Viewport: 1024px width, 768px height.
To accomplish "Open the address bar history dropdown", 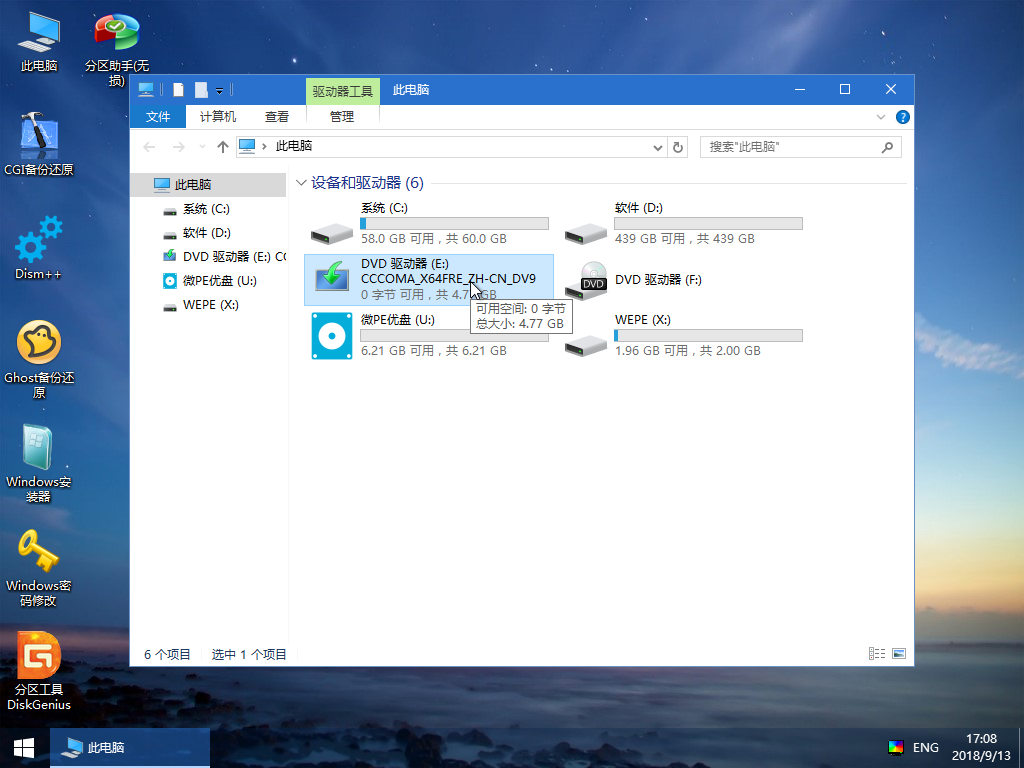I will [657, 146].
